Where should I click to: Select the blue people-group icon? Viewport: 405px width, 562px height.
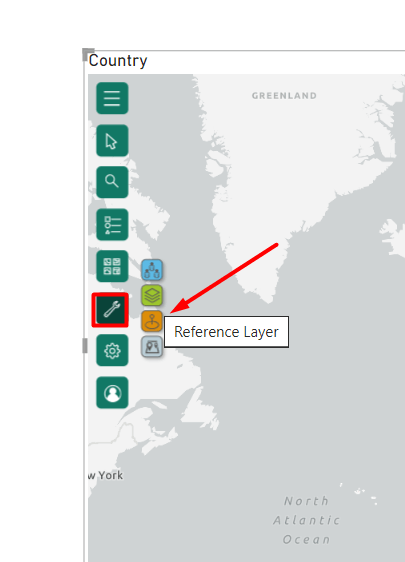point(152,270)
